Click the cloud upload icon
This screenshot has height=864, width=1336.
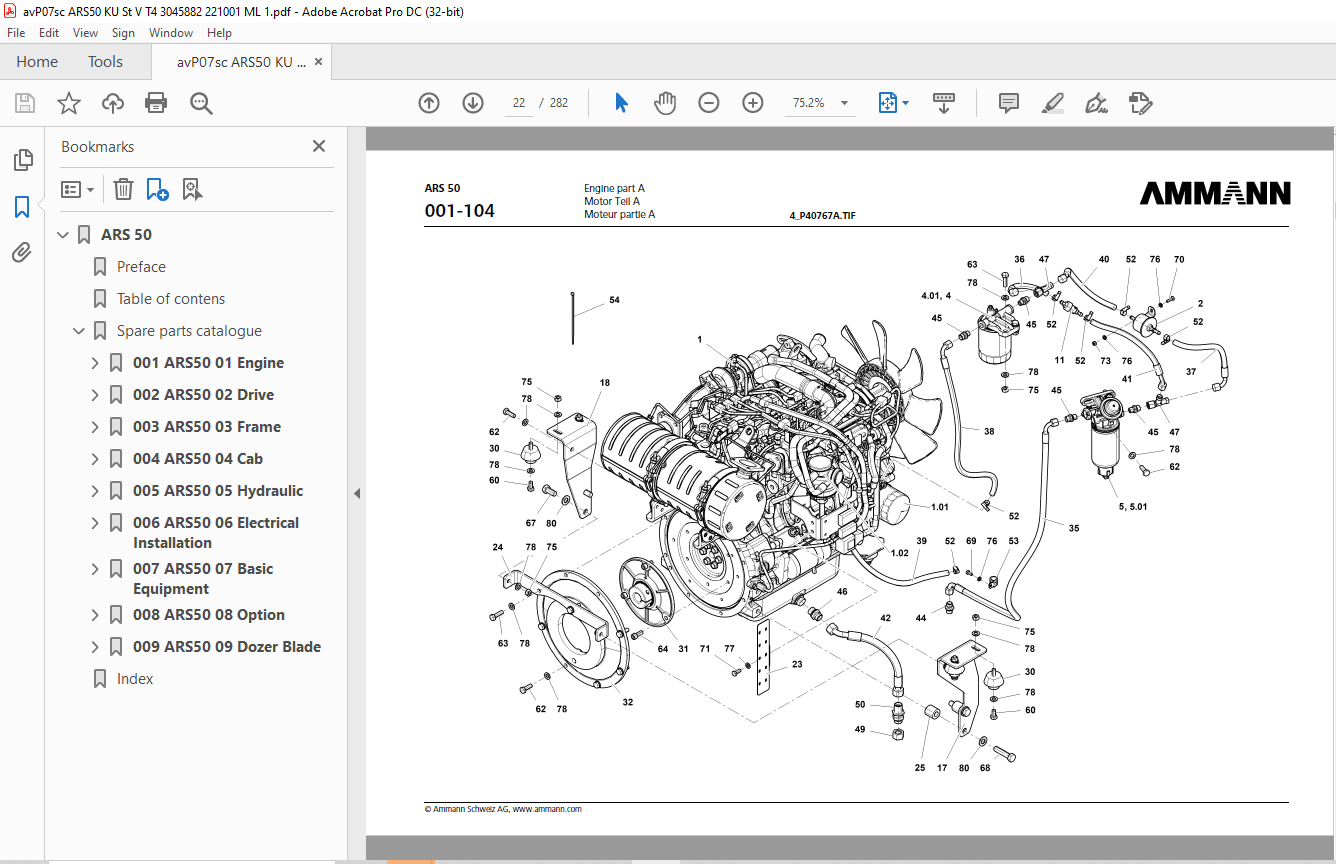(113, 103)
